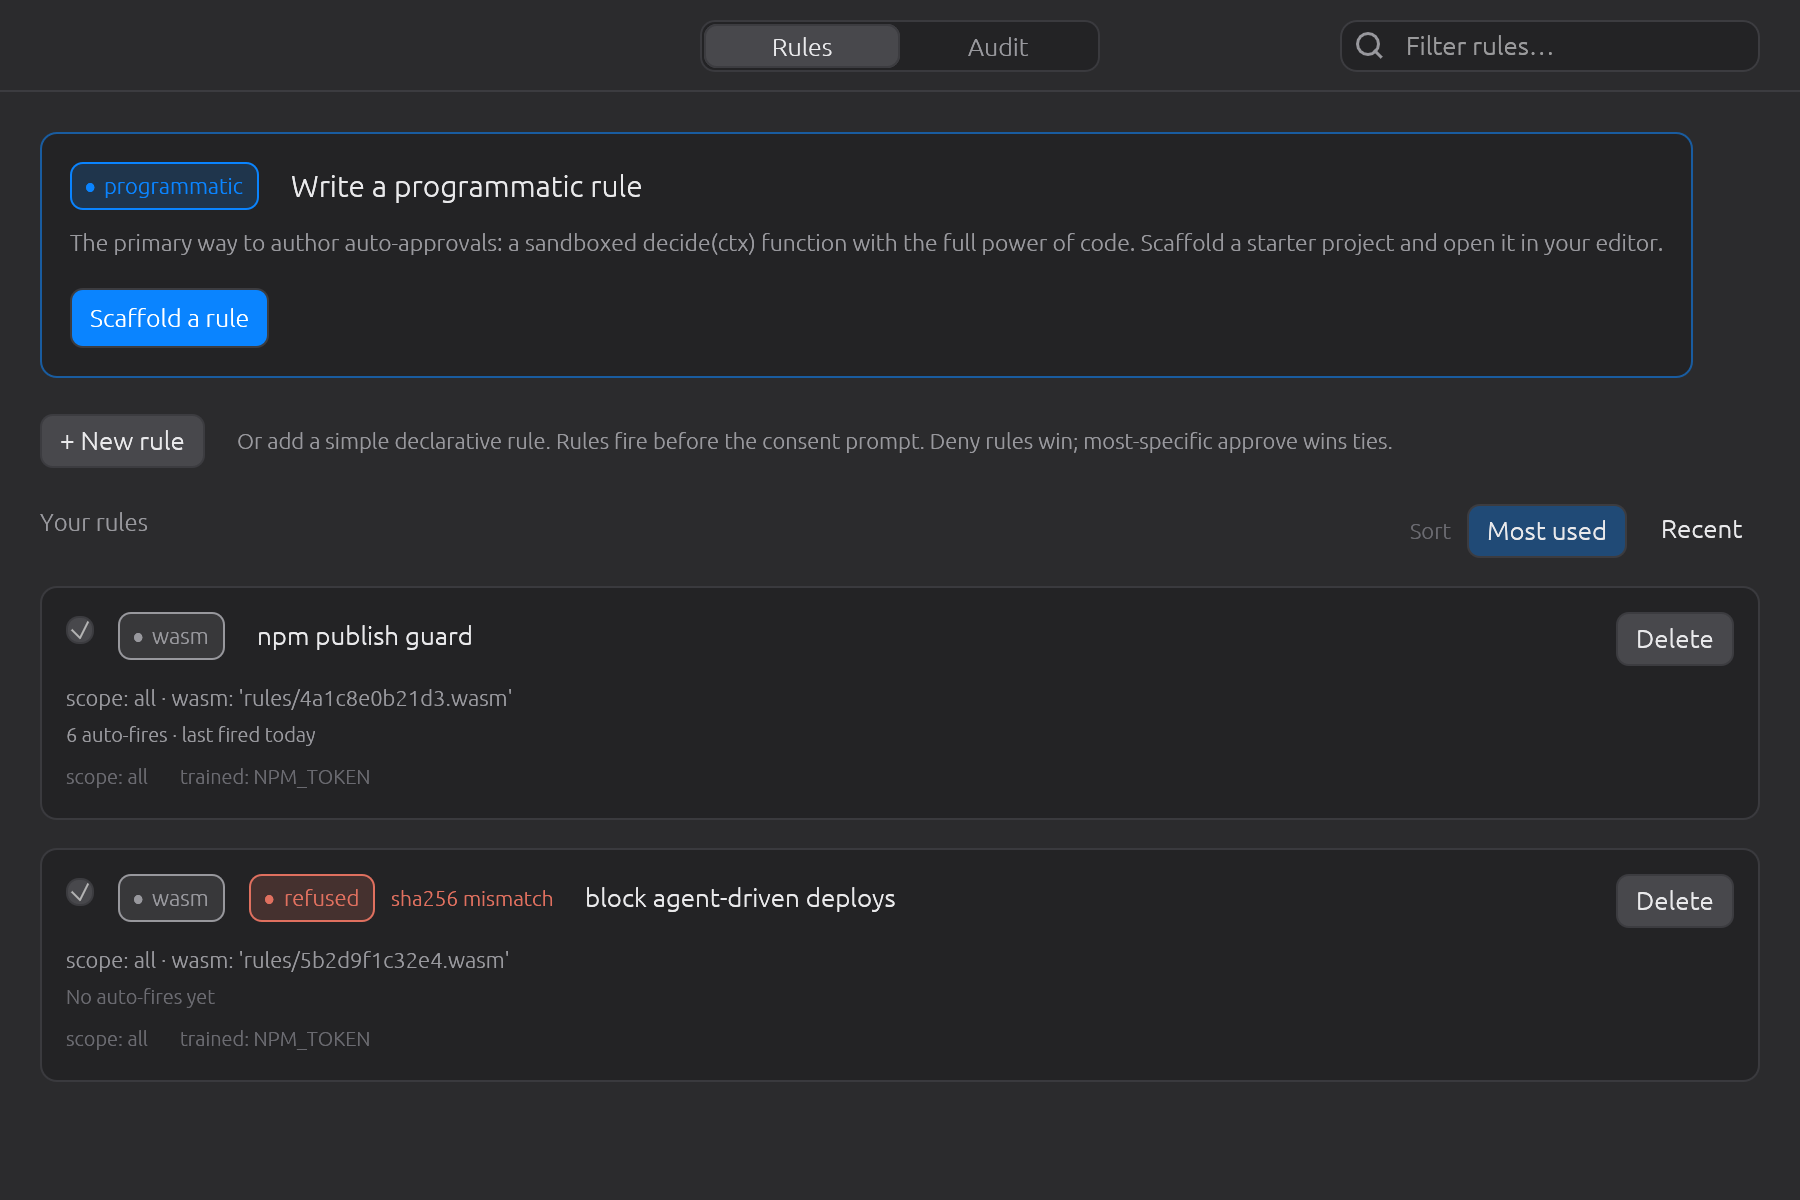Toggle the block agent-driven deploys checkbox
Viewport: 1800px width, 1200px height.
coord(80,892)
